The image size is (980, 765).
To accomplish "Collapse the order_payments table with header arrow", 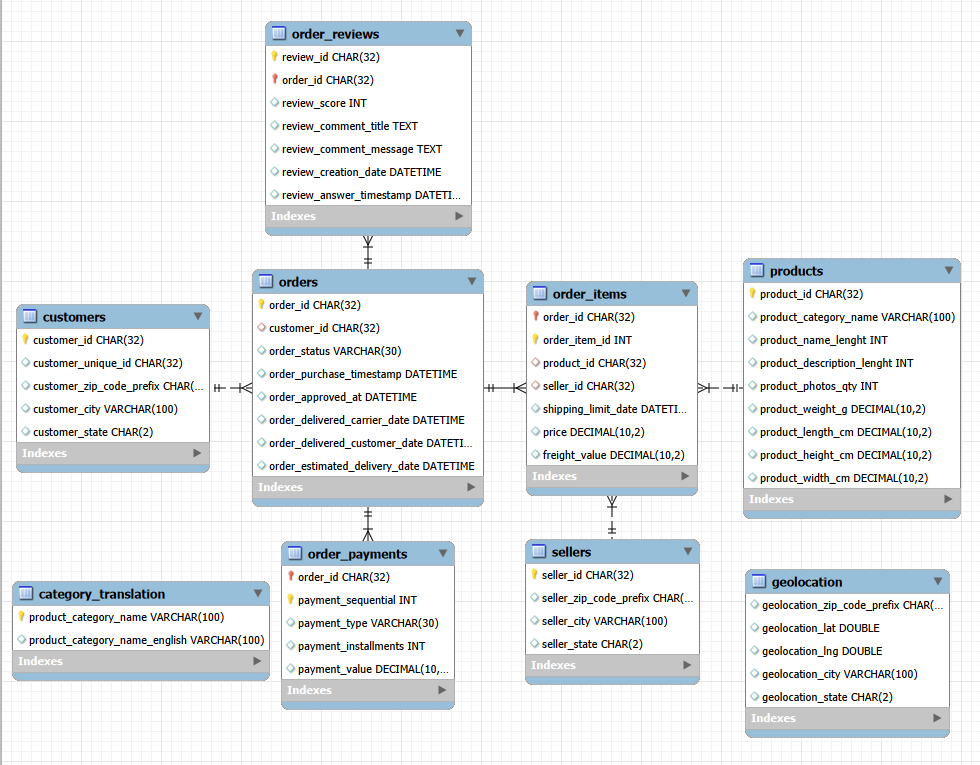I will [x=442, y=553].
